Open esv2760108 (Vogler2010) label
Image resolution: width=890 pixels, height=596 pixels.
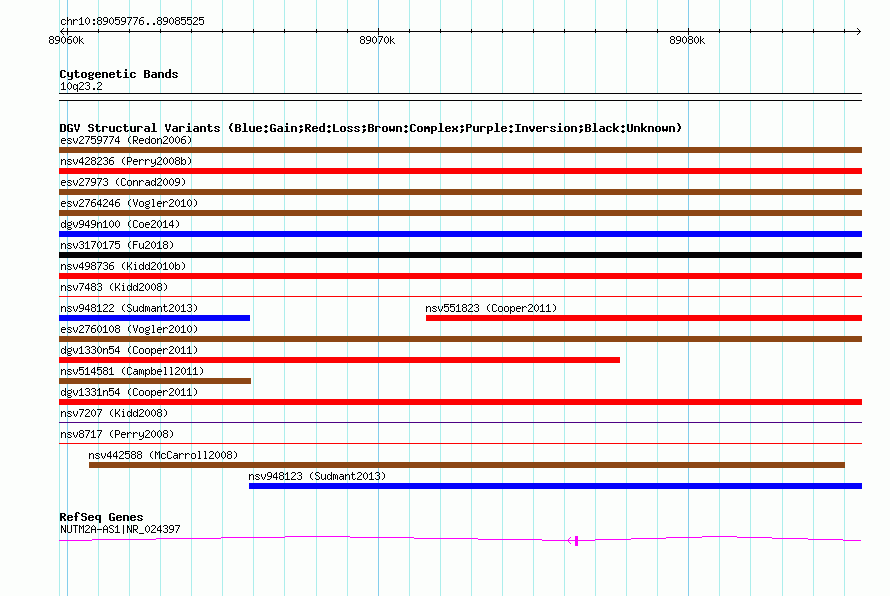(x=129, y=329)
